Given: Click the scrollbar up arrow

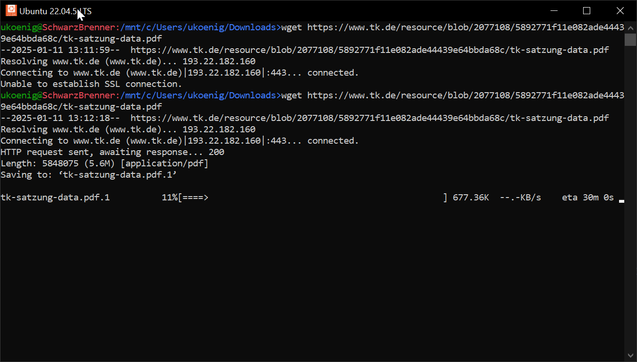Looking at the screenshot, I should [x=630, y=28].
